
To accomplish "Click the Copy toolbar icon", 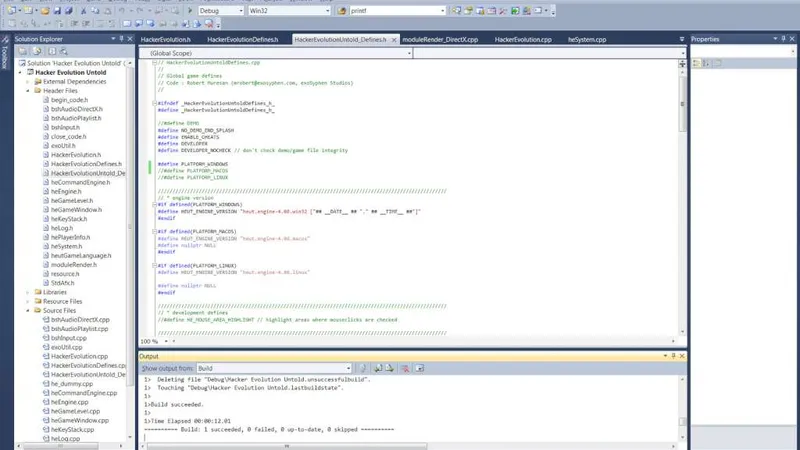I will pos(95,10).
